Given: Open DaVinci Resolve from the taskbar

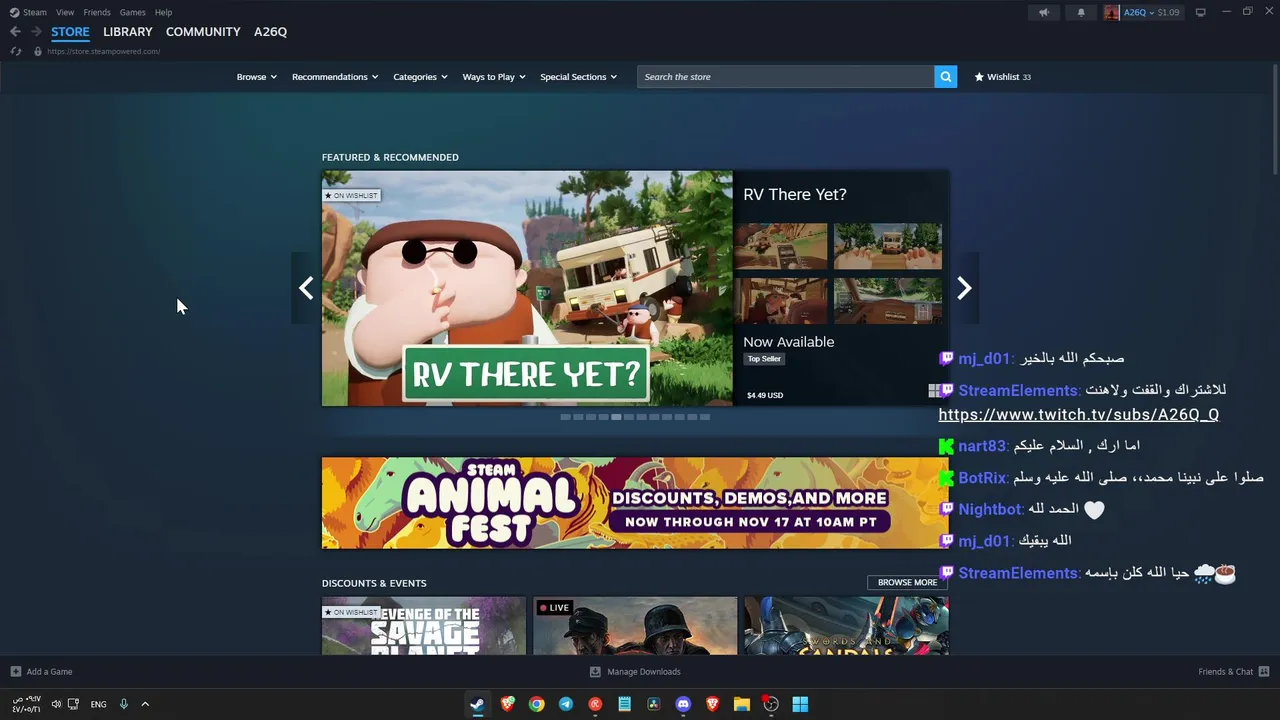Looking at the screenshot, I should point(654,704).
